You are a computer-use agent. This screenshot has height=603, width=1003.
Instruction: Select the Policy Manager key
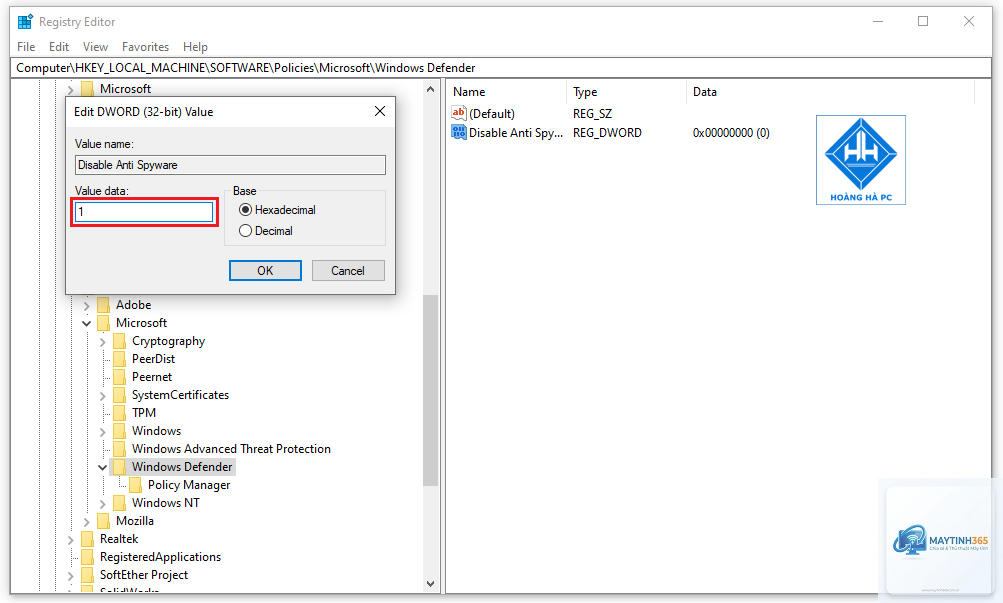coord(189,485)
